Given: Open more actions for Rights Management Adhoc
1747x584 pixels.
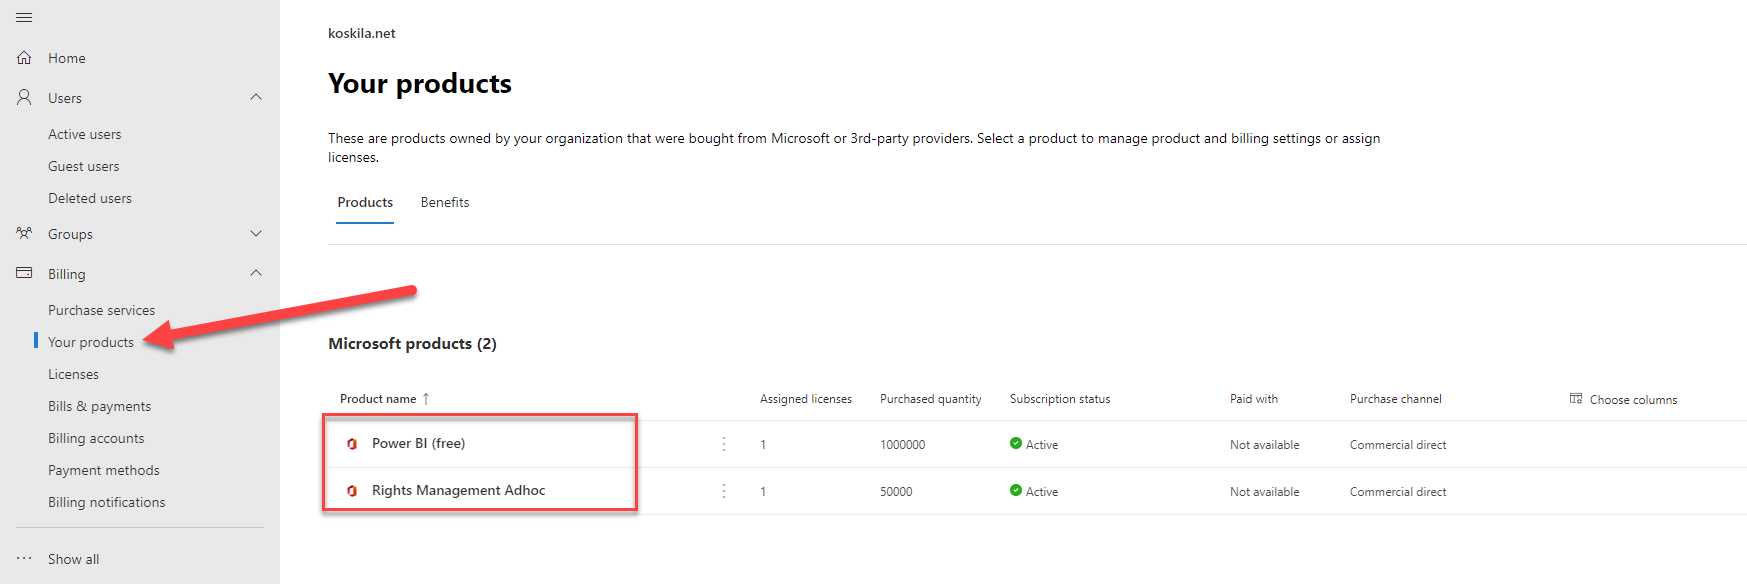Looking at the screenshot, I should (x=724, y=491).
